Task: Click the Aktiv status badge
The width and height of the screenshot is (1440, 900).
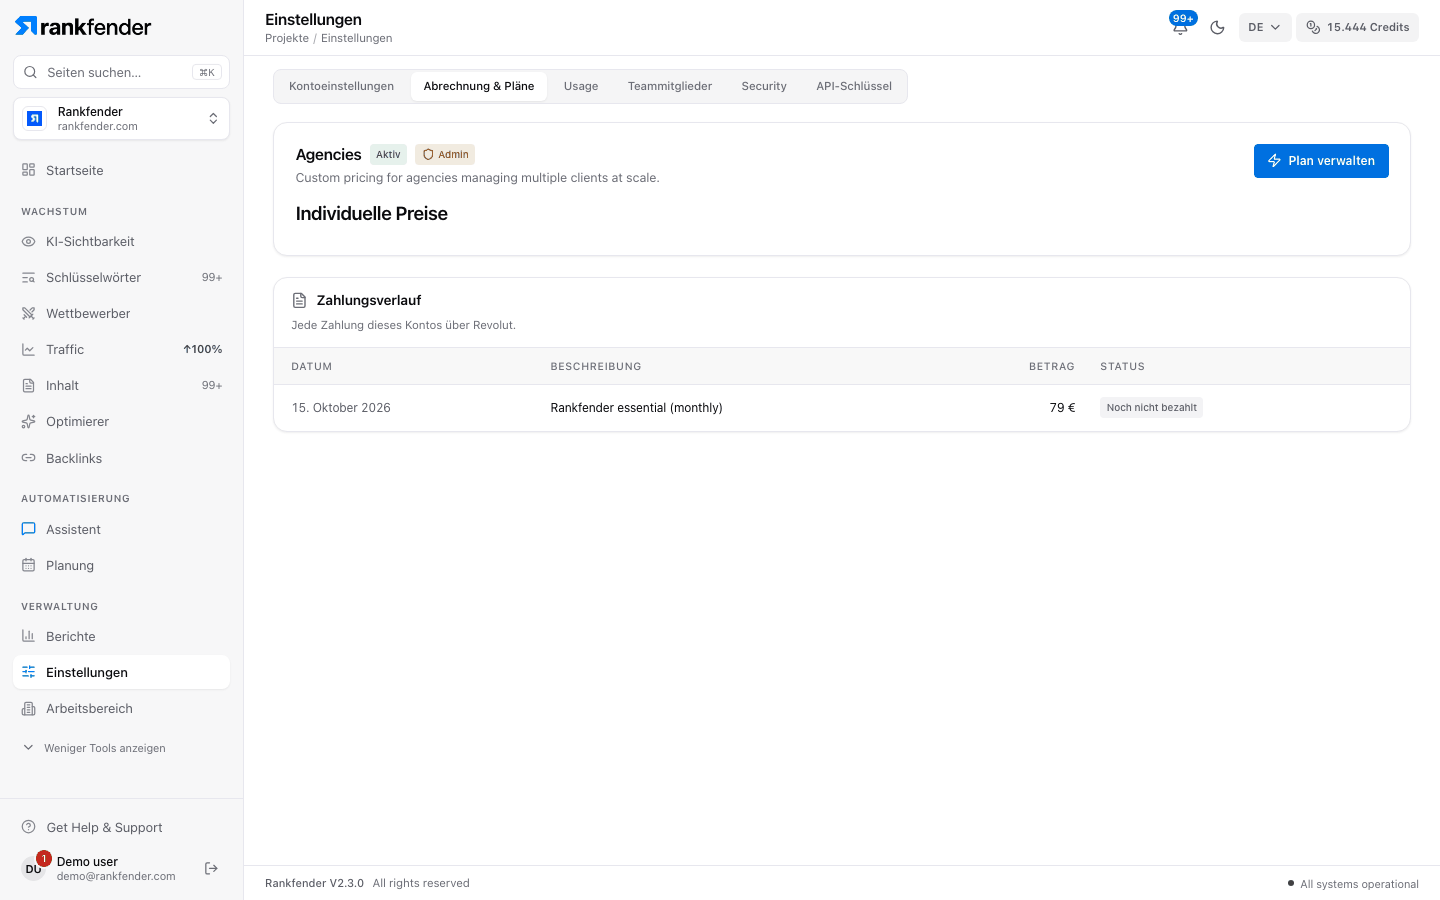Action: (x=388, y=154)
